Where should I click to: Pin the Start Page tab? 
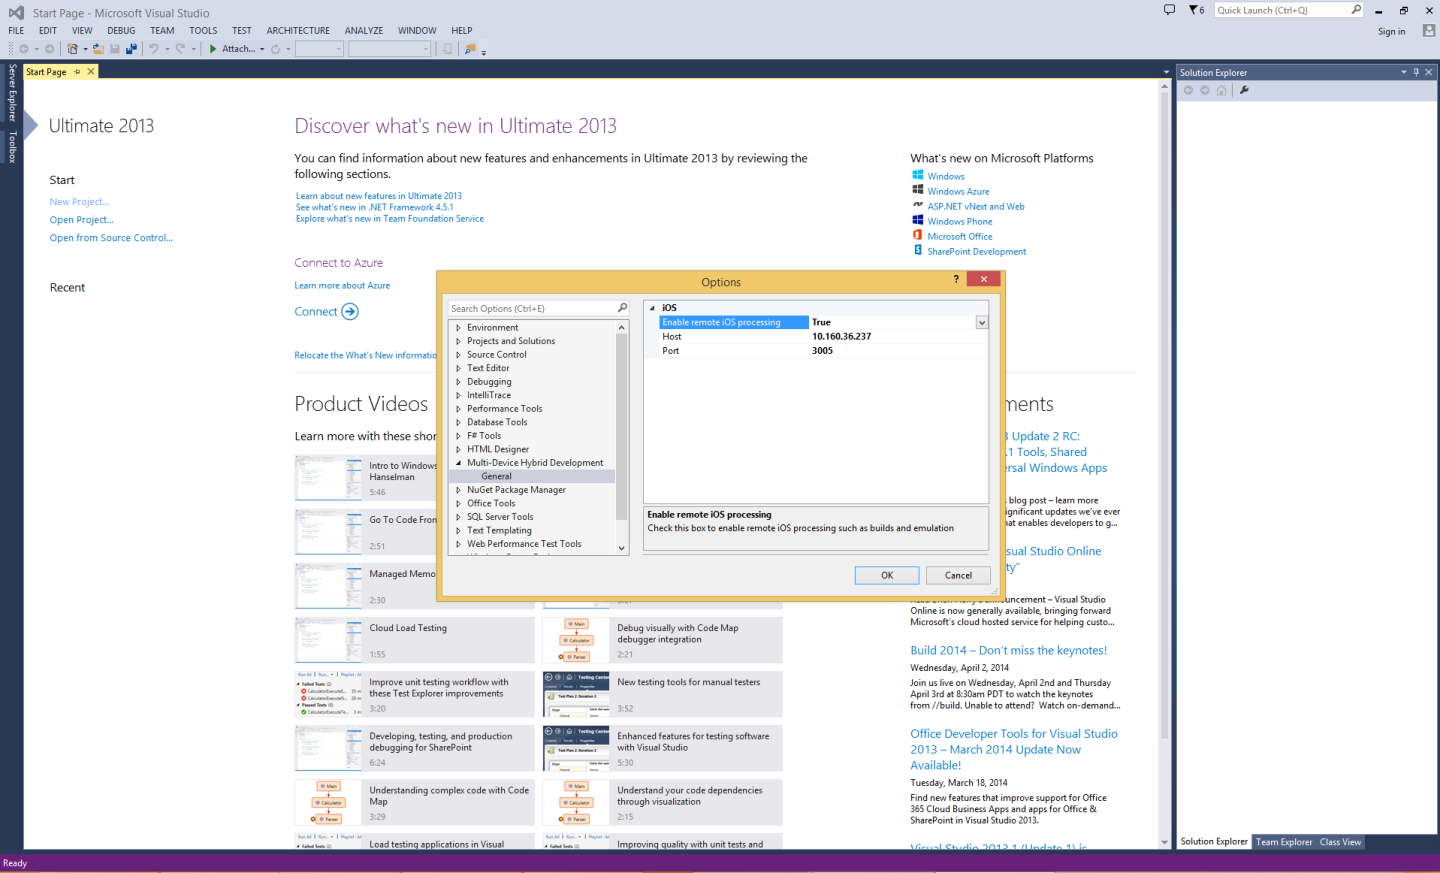pyautogui.click(x=77, y=72)
